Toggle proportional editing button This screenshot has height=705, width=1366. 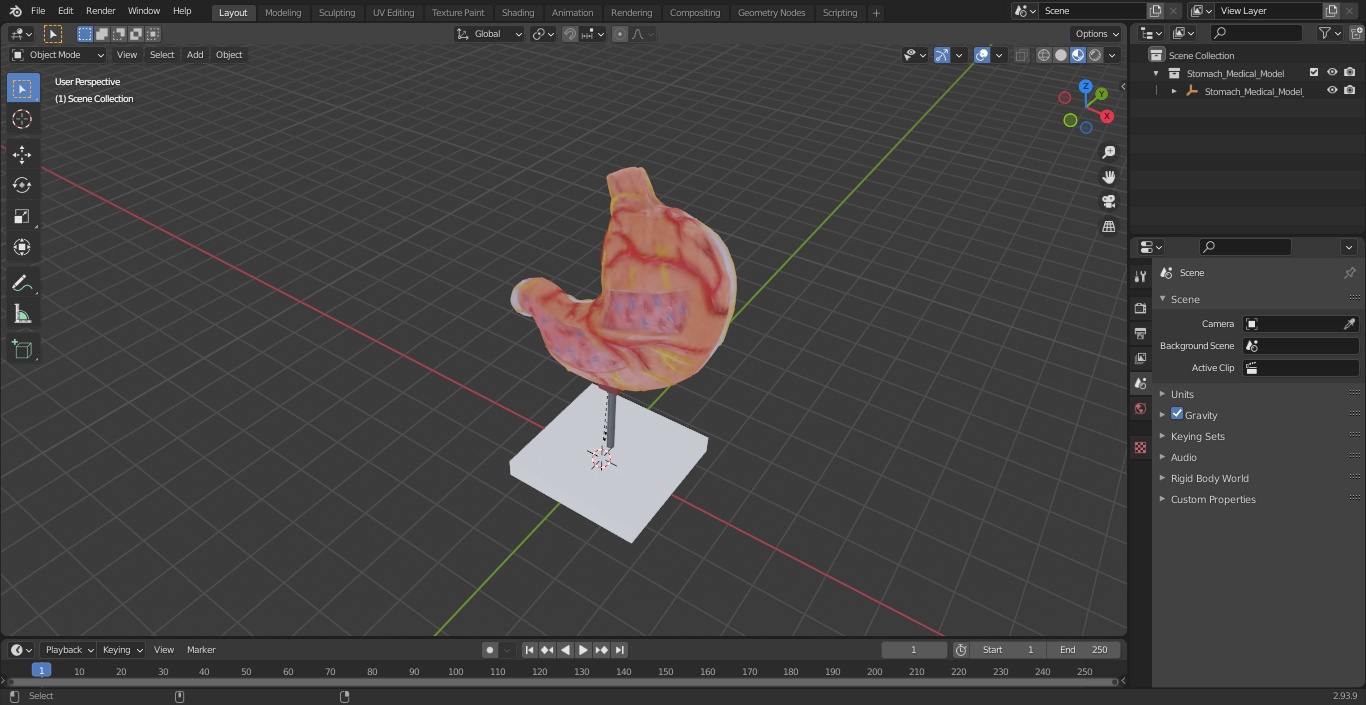point(620,34)
